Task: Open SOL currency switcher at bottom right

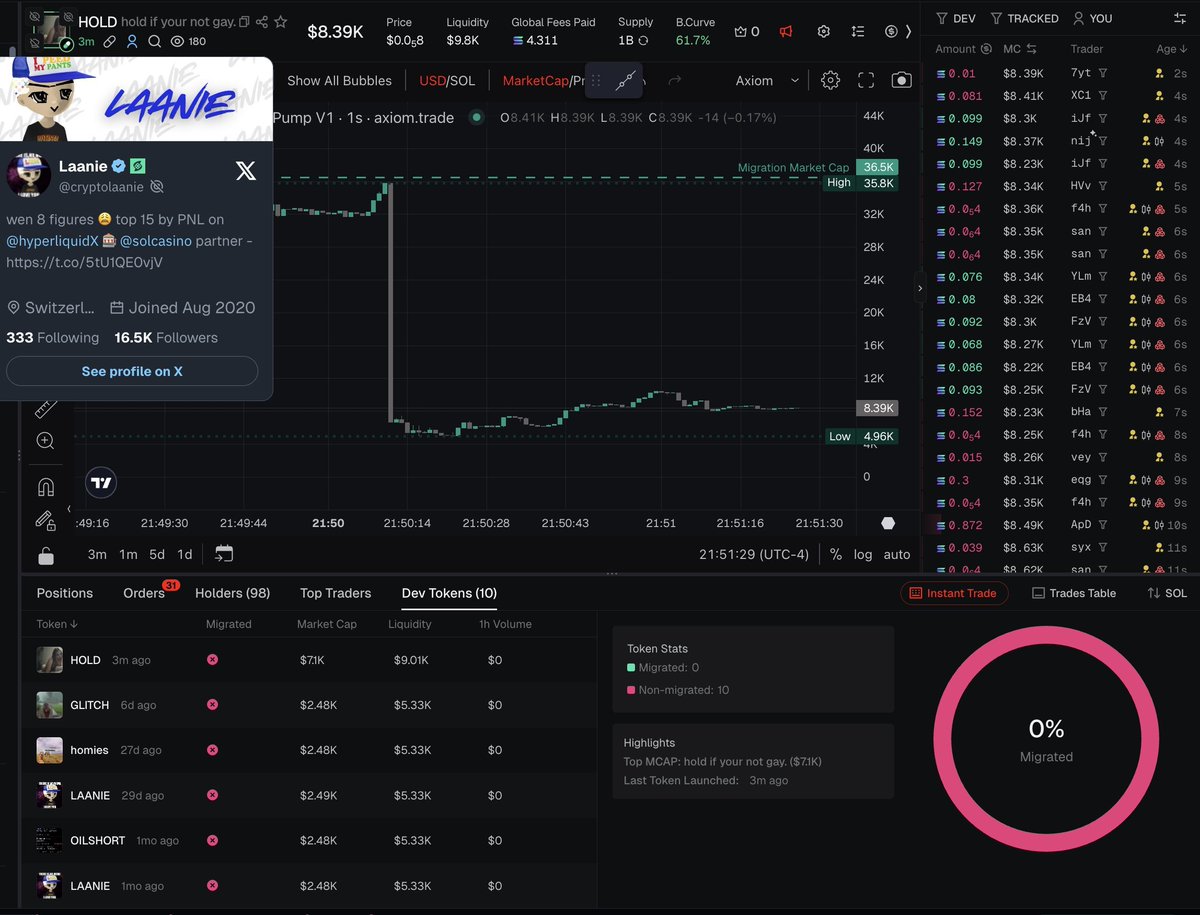Action: pos(1167,593)
